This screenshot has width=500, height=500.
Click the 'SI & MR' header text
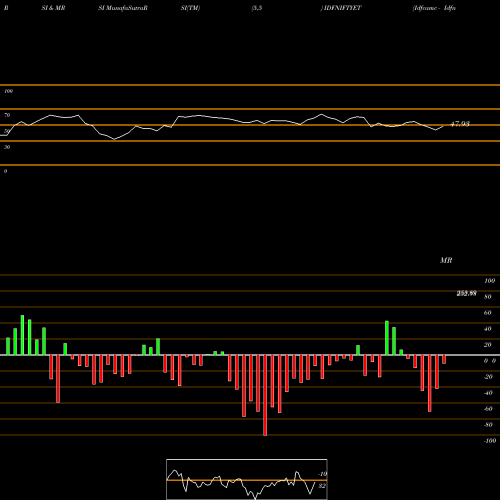tap(53, 8)
